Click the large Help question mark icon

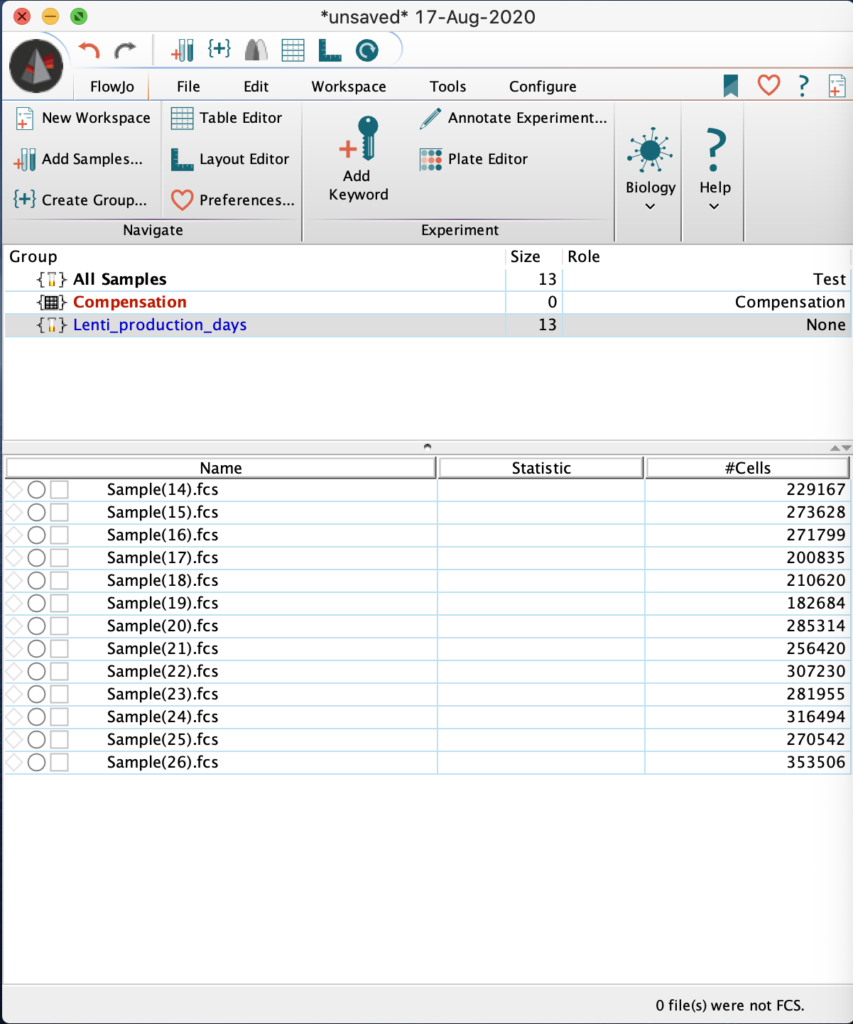715,151
